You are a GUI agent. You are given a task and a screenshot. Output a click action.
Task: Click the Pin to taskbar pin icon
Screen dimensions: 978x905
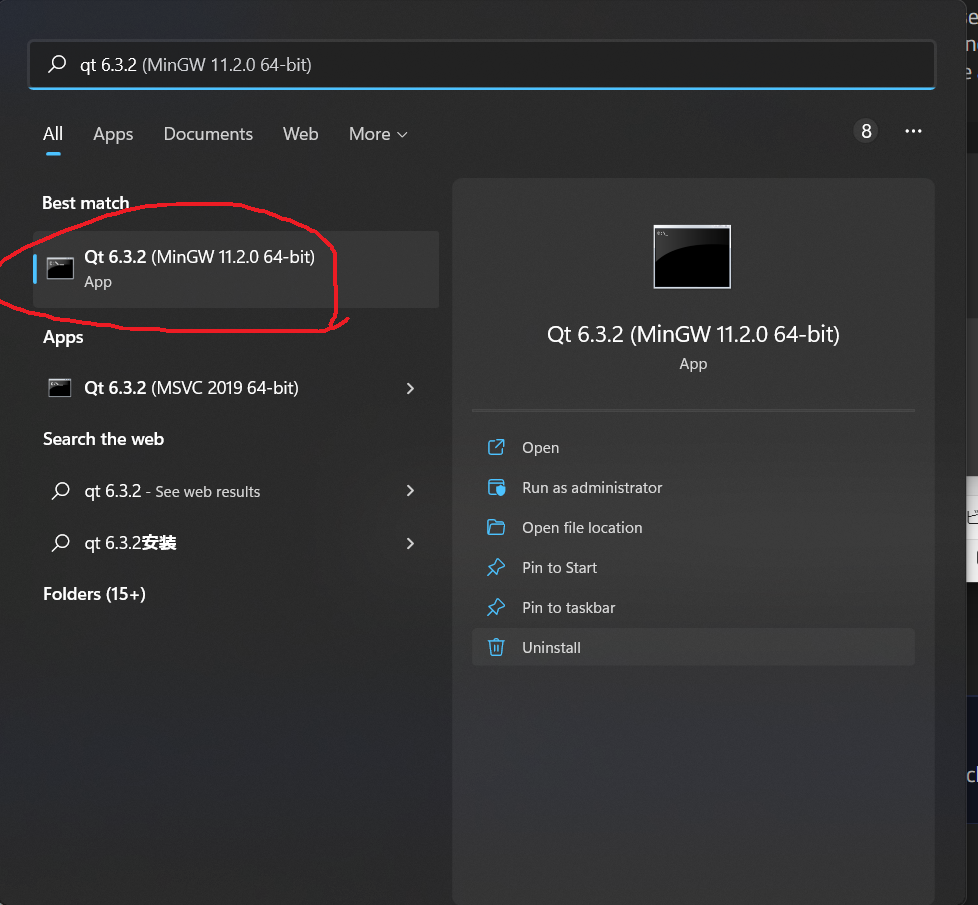(x=496, y=607)
